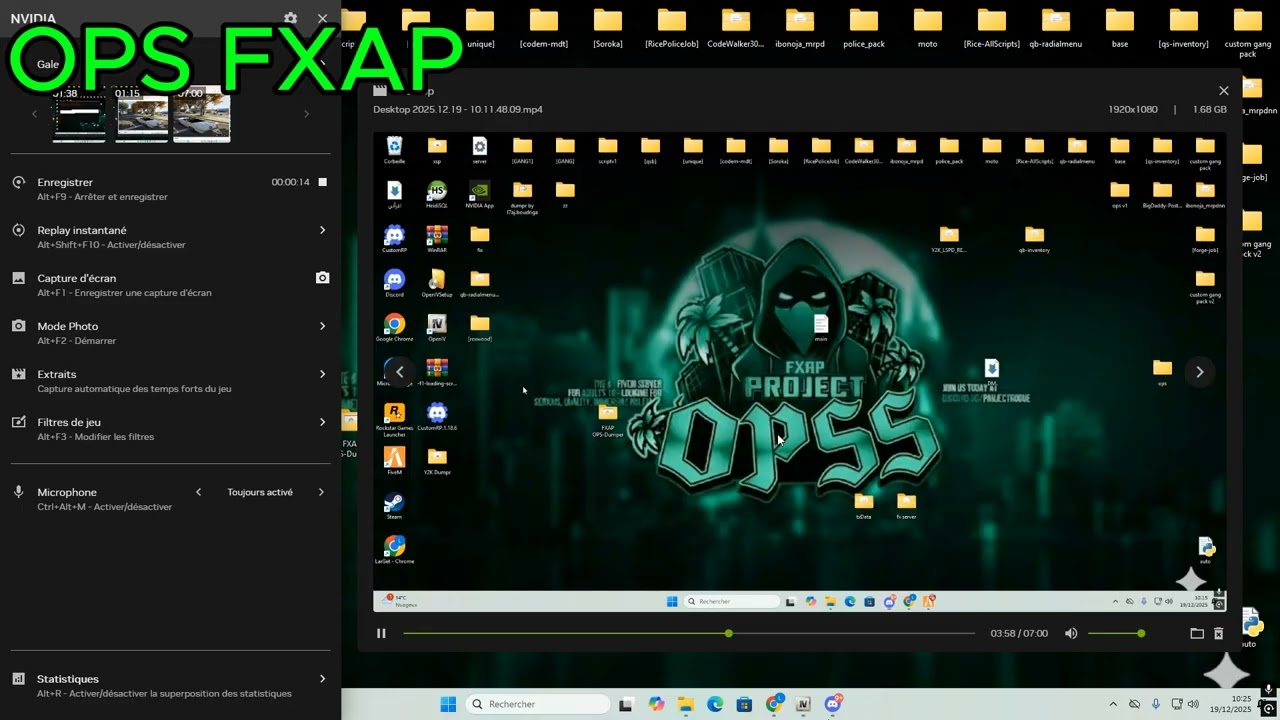Open Chrome on the live taskbar below the player
Image resolution: width=1280 pixels, height=720 pixels.
(774, 704)
